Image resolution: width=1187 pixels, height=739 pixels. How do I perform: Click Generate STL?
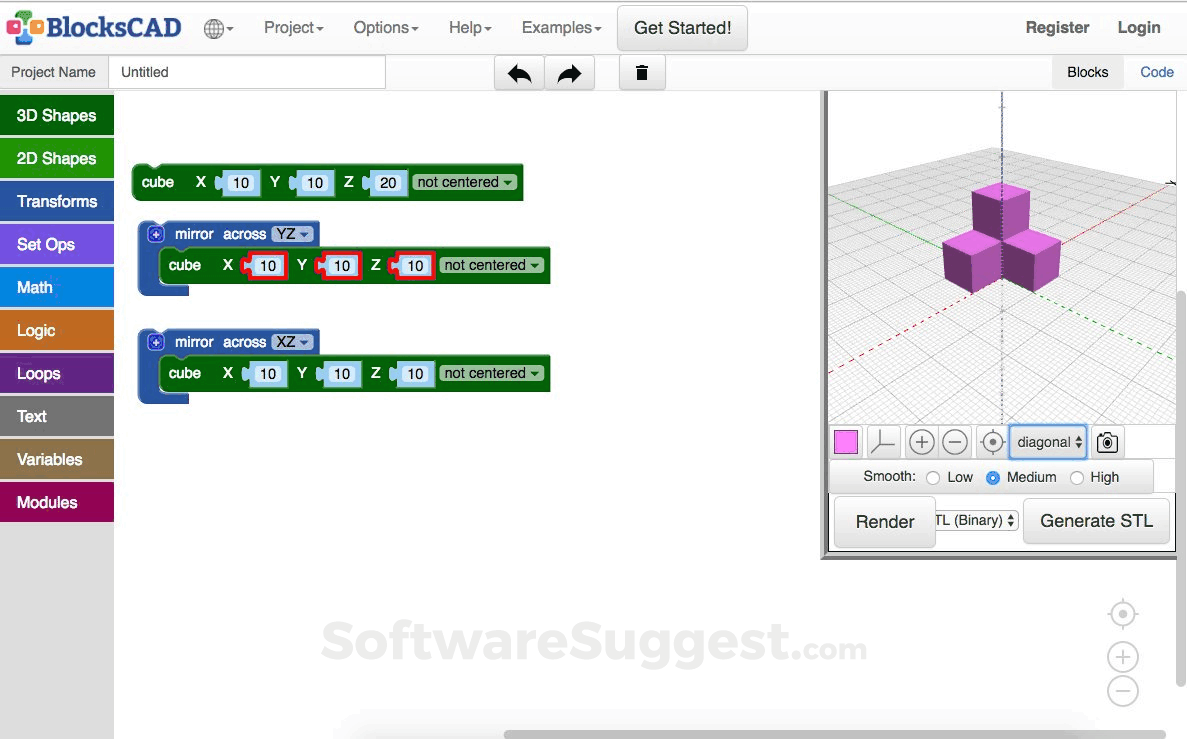(x=1096, y=520)
